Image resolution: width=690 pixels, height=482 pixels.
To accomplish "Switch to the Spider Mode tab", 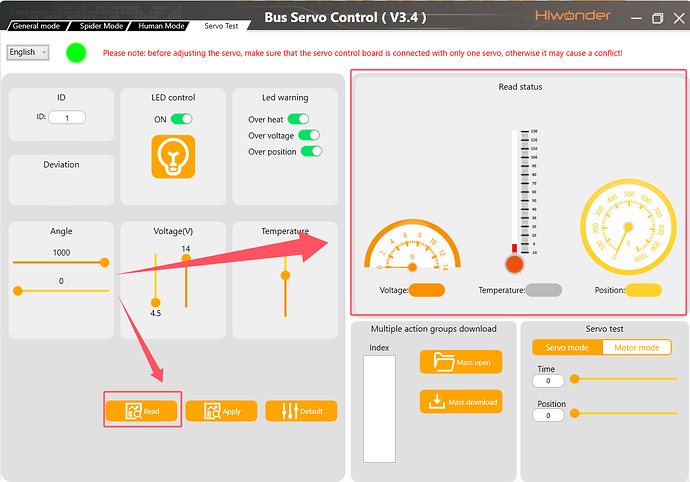I will (101, 26).
